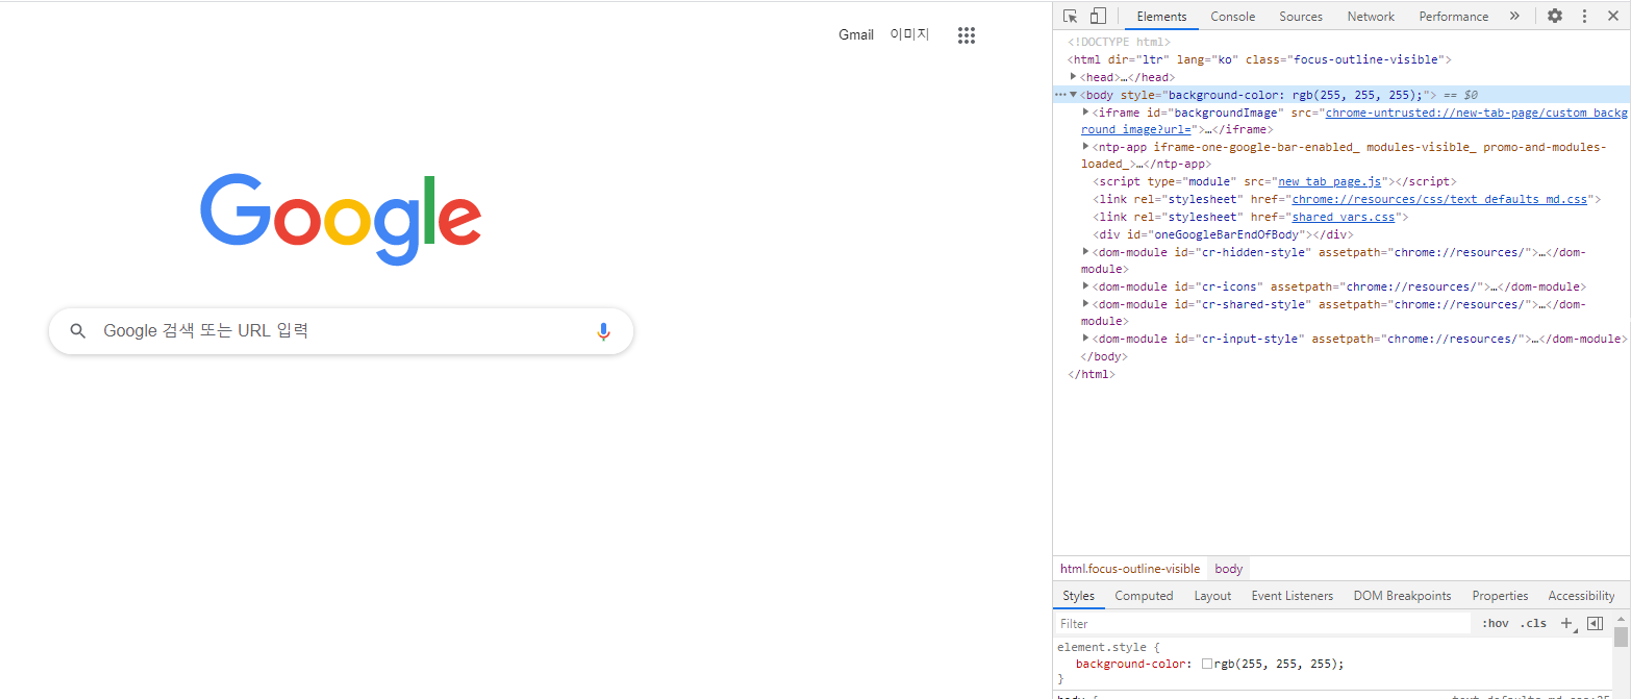This screenshot has width=1631, height=699.
Task: Open the Google apps grid
Action: [x=966, y=35]
